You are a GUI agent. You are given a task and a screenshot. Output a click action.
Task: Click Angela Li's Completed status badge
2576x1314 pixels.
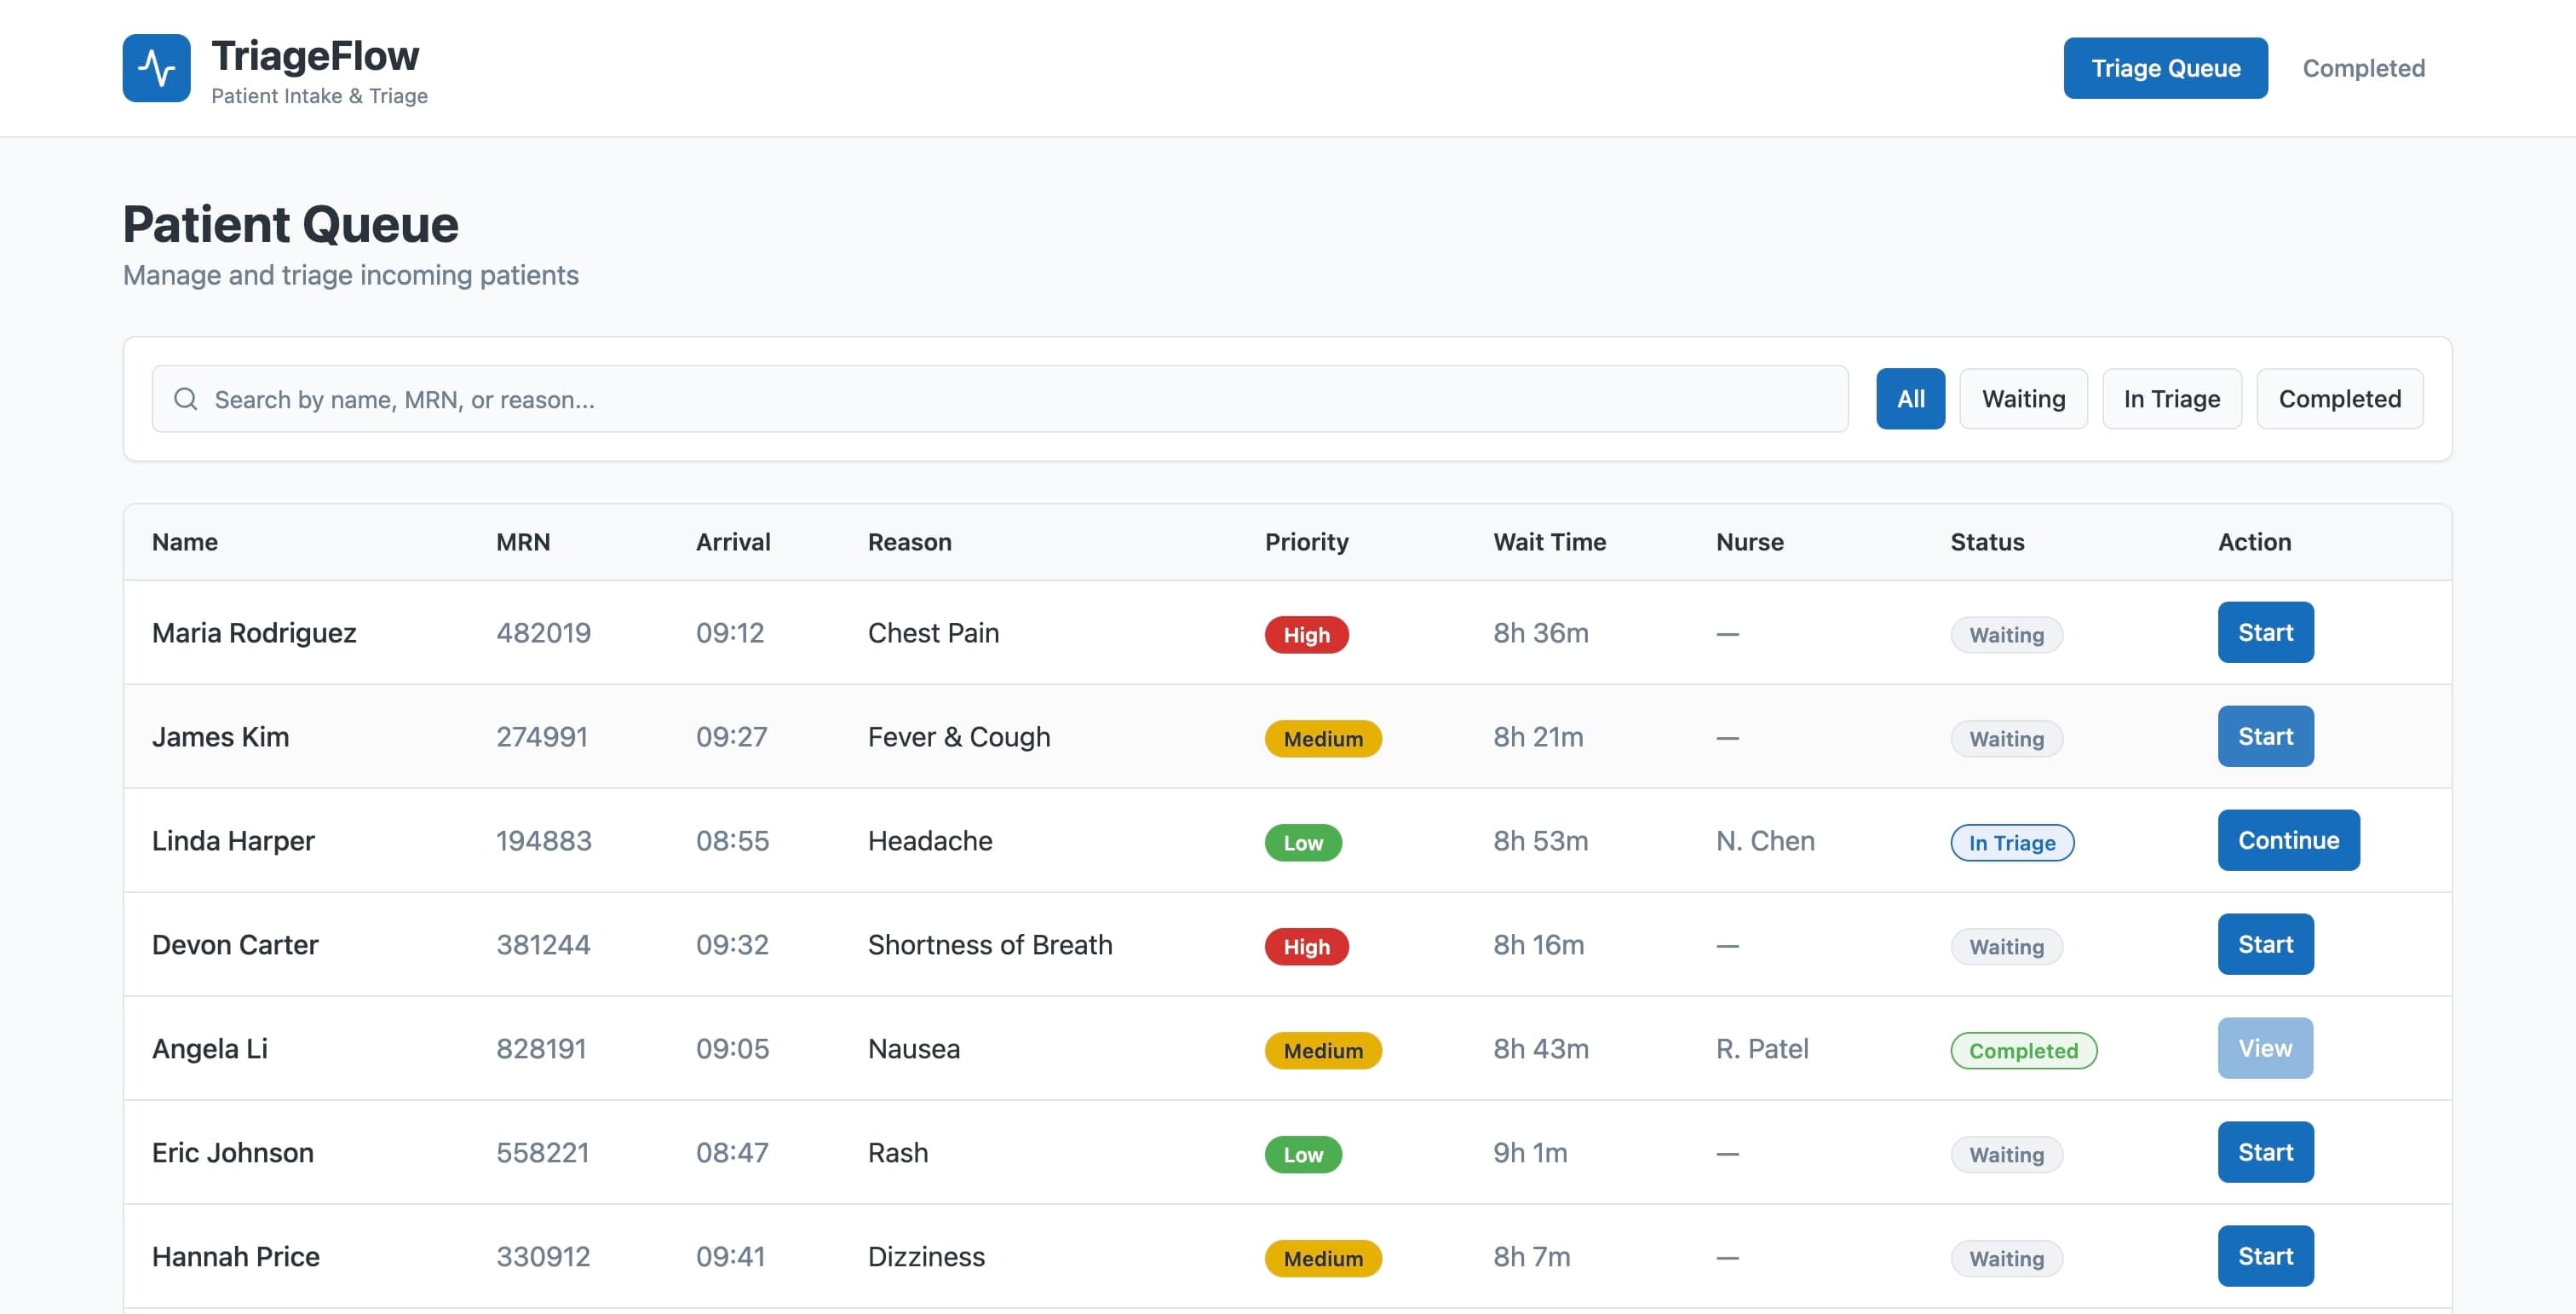tap(2023, 1051)
